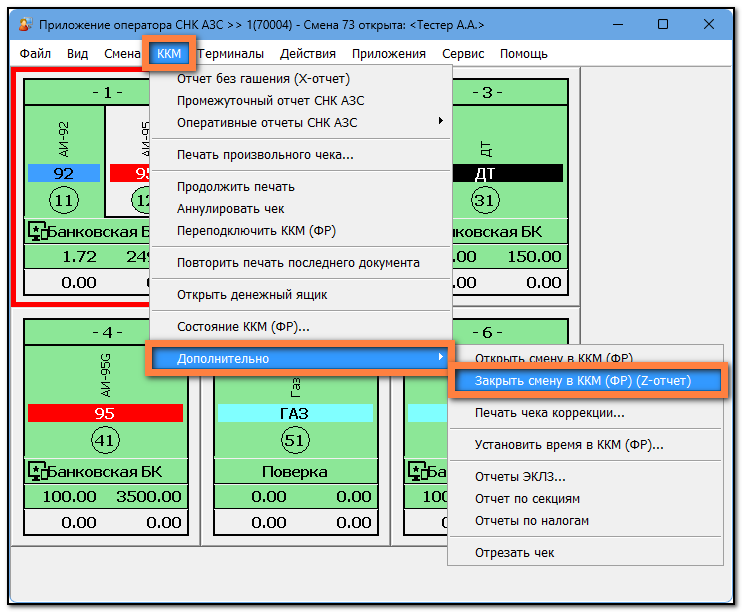The image size is (742, 612).
Task: Click the application icon in title bar
Action: (x=25, y=24)
